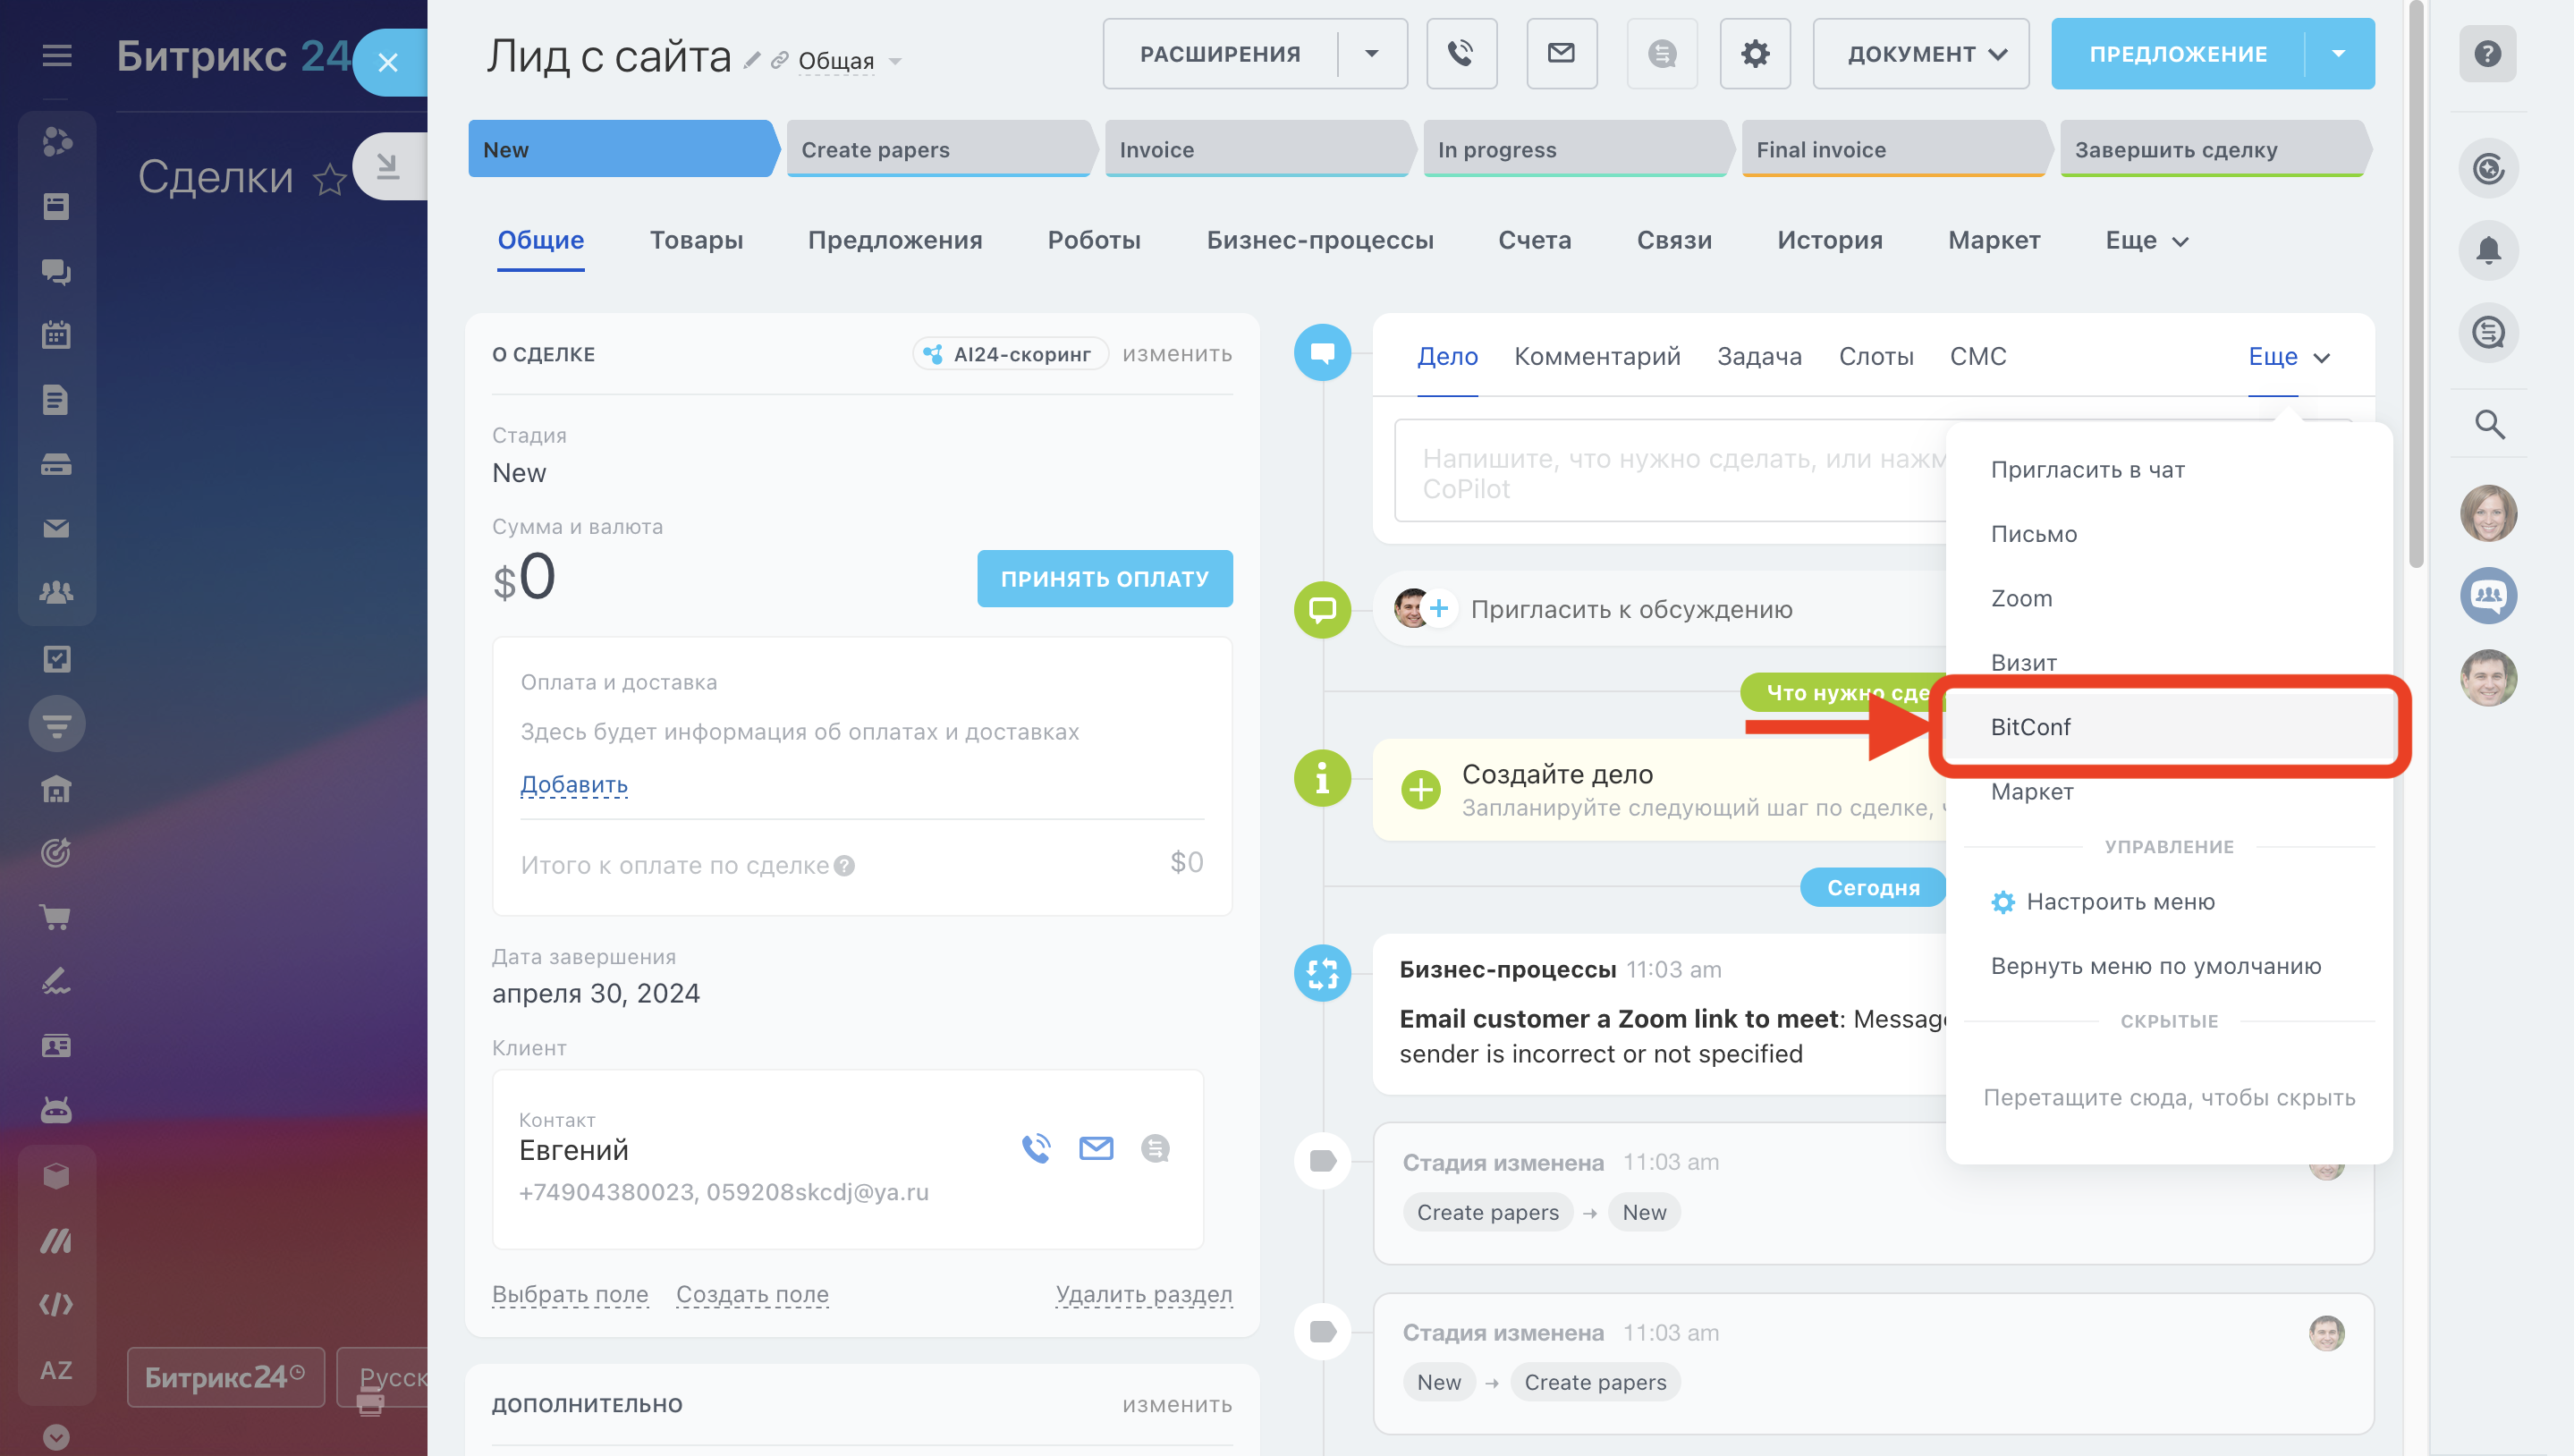This screenshot has height=1456, width=2574.
Task: Expand the Документ dropdown
Action: tap(1920, 54)
